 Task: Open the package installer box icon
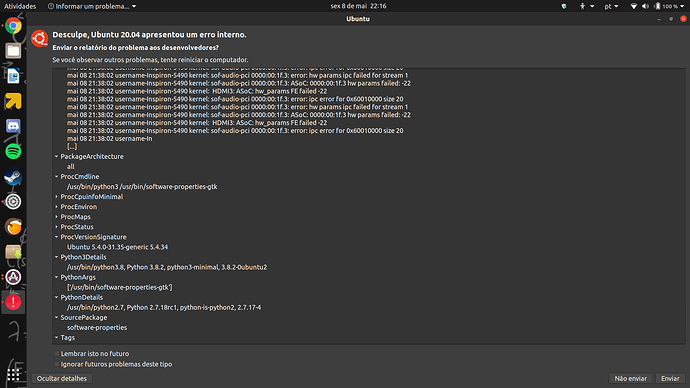(x=13, y=252)
